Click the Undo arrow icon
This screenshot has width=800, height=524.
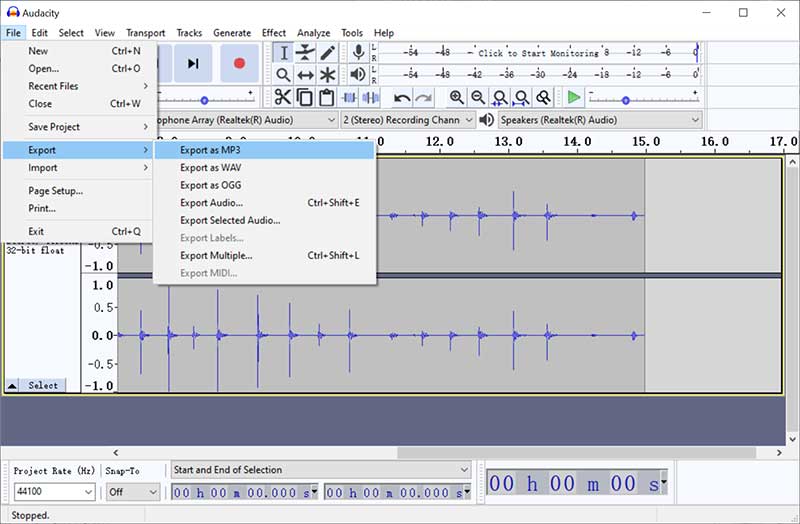click(x=402, y=97)
